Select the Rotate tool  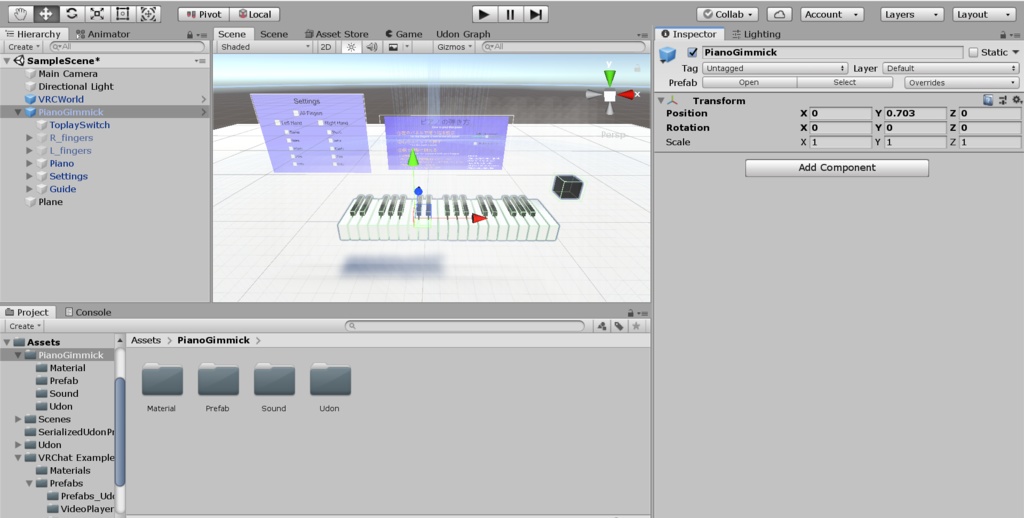coord(71,14)
